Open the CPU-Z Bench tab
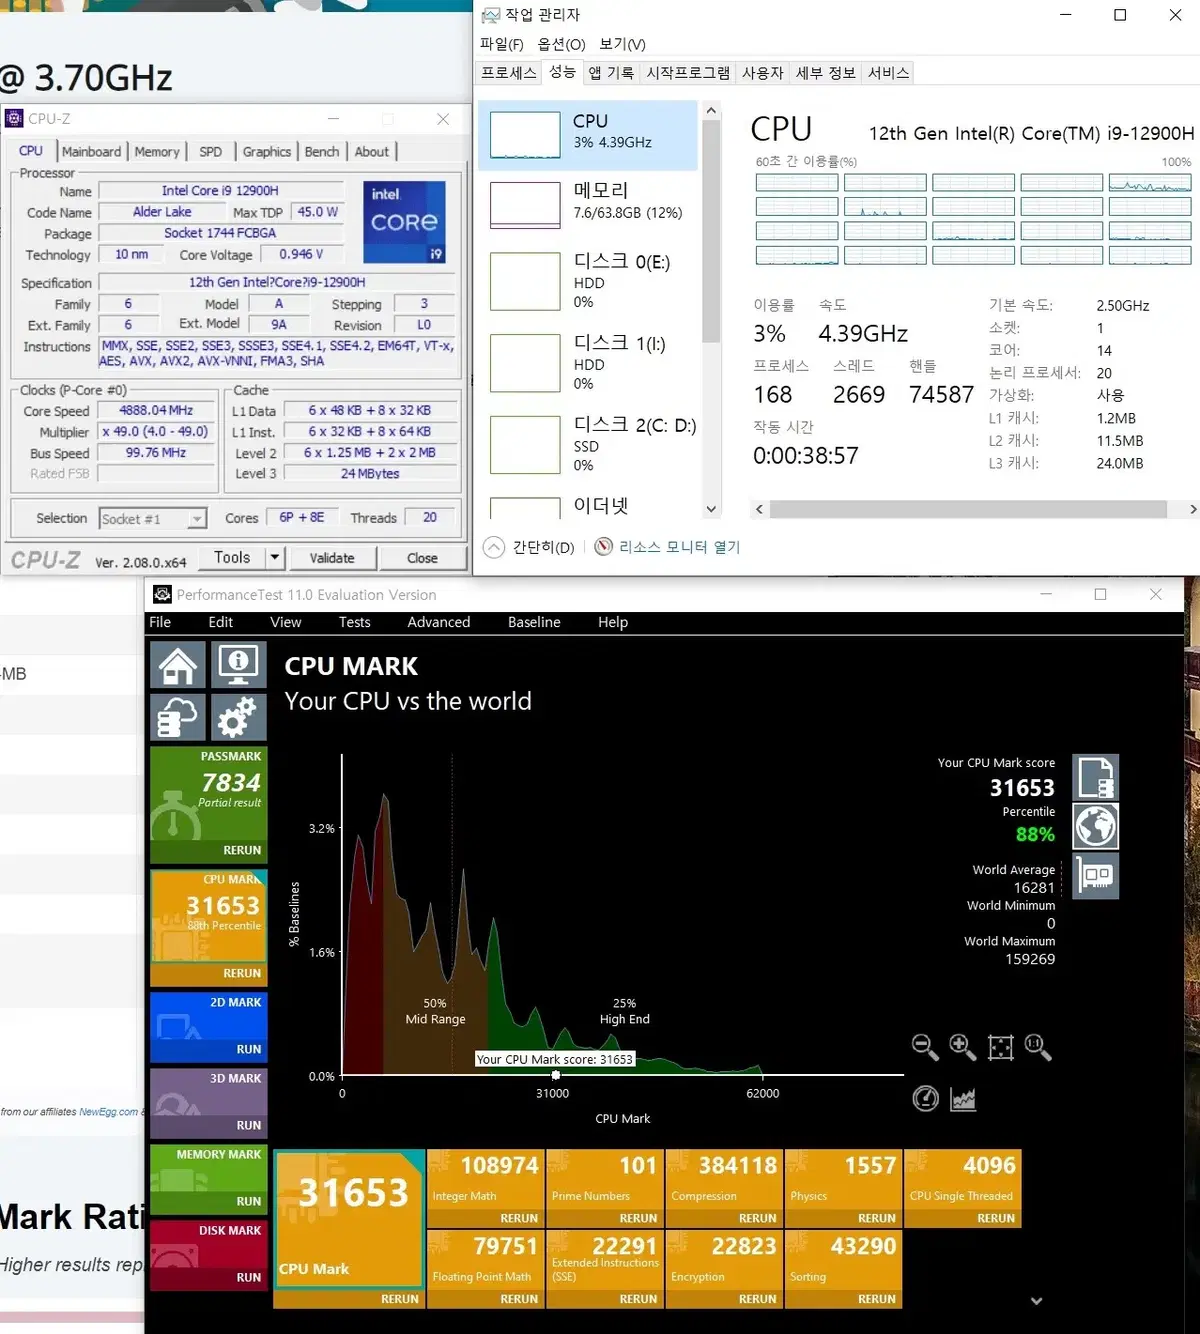This screenshot has height=1334, width=1200. tap(322, 152)
